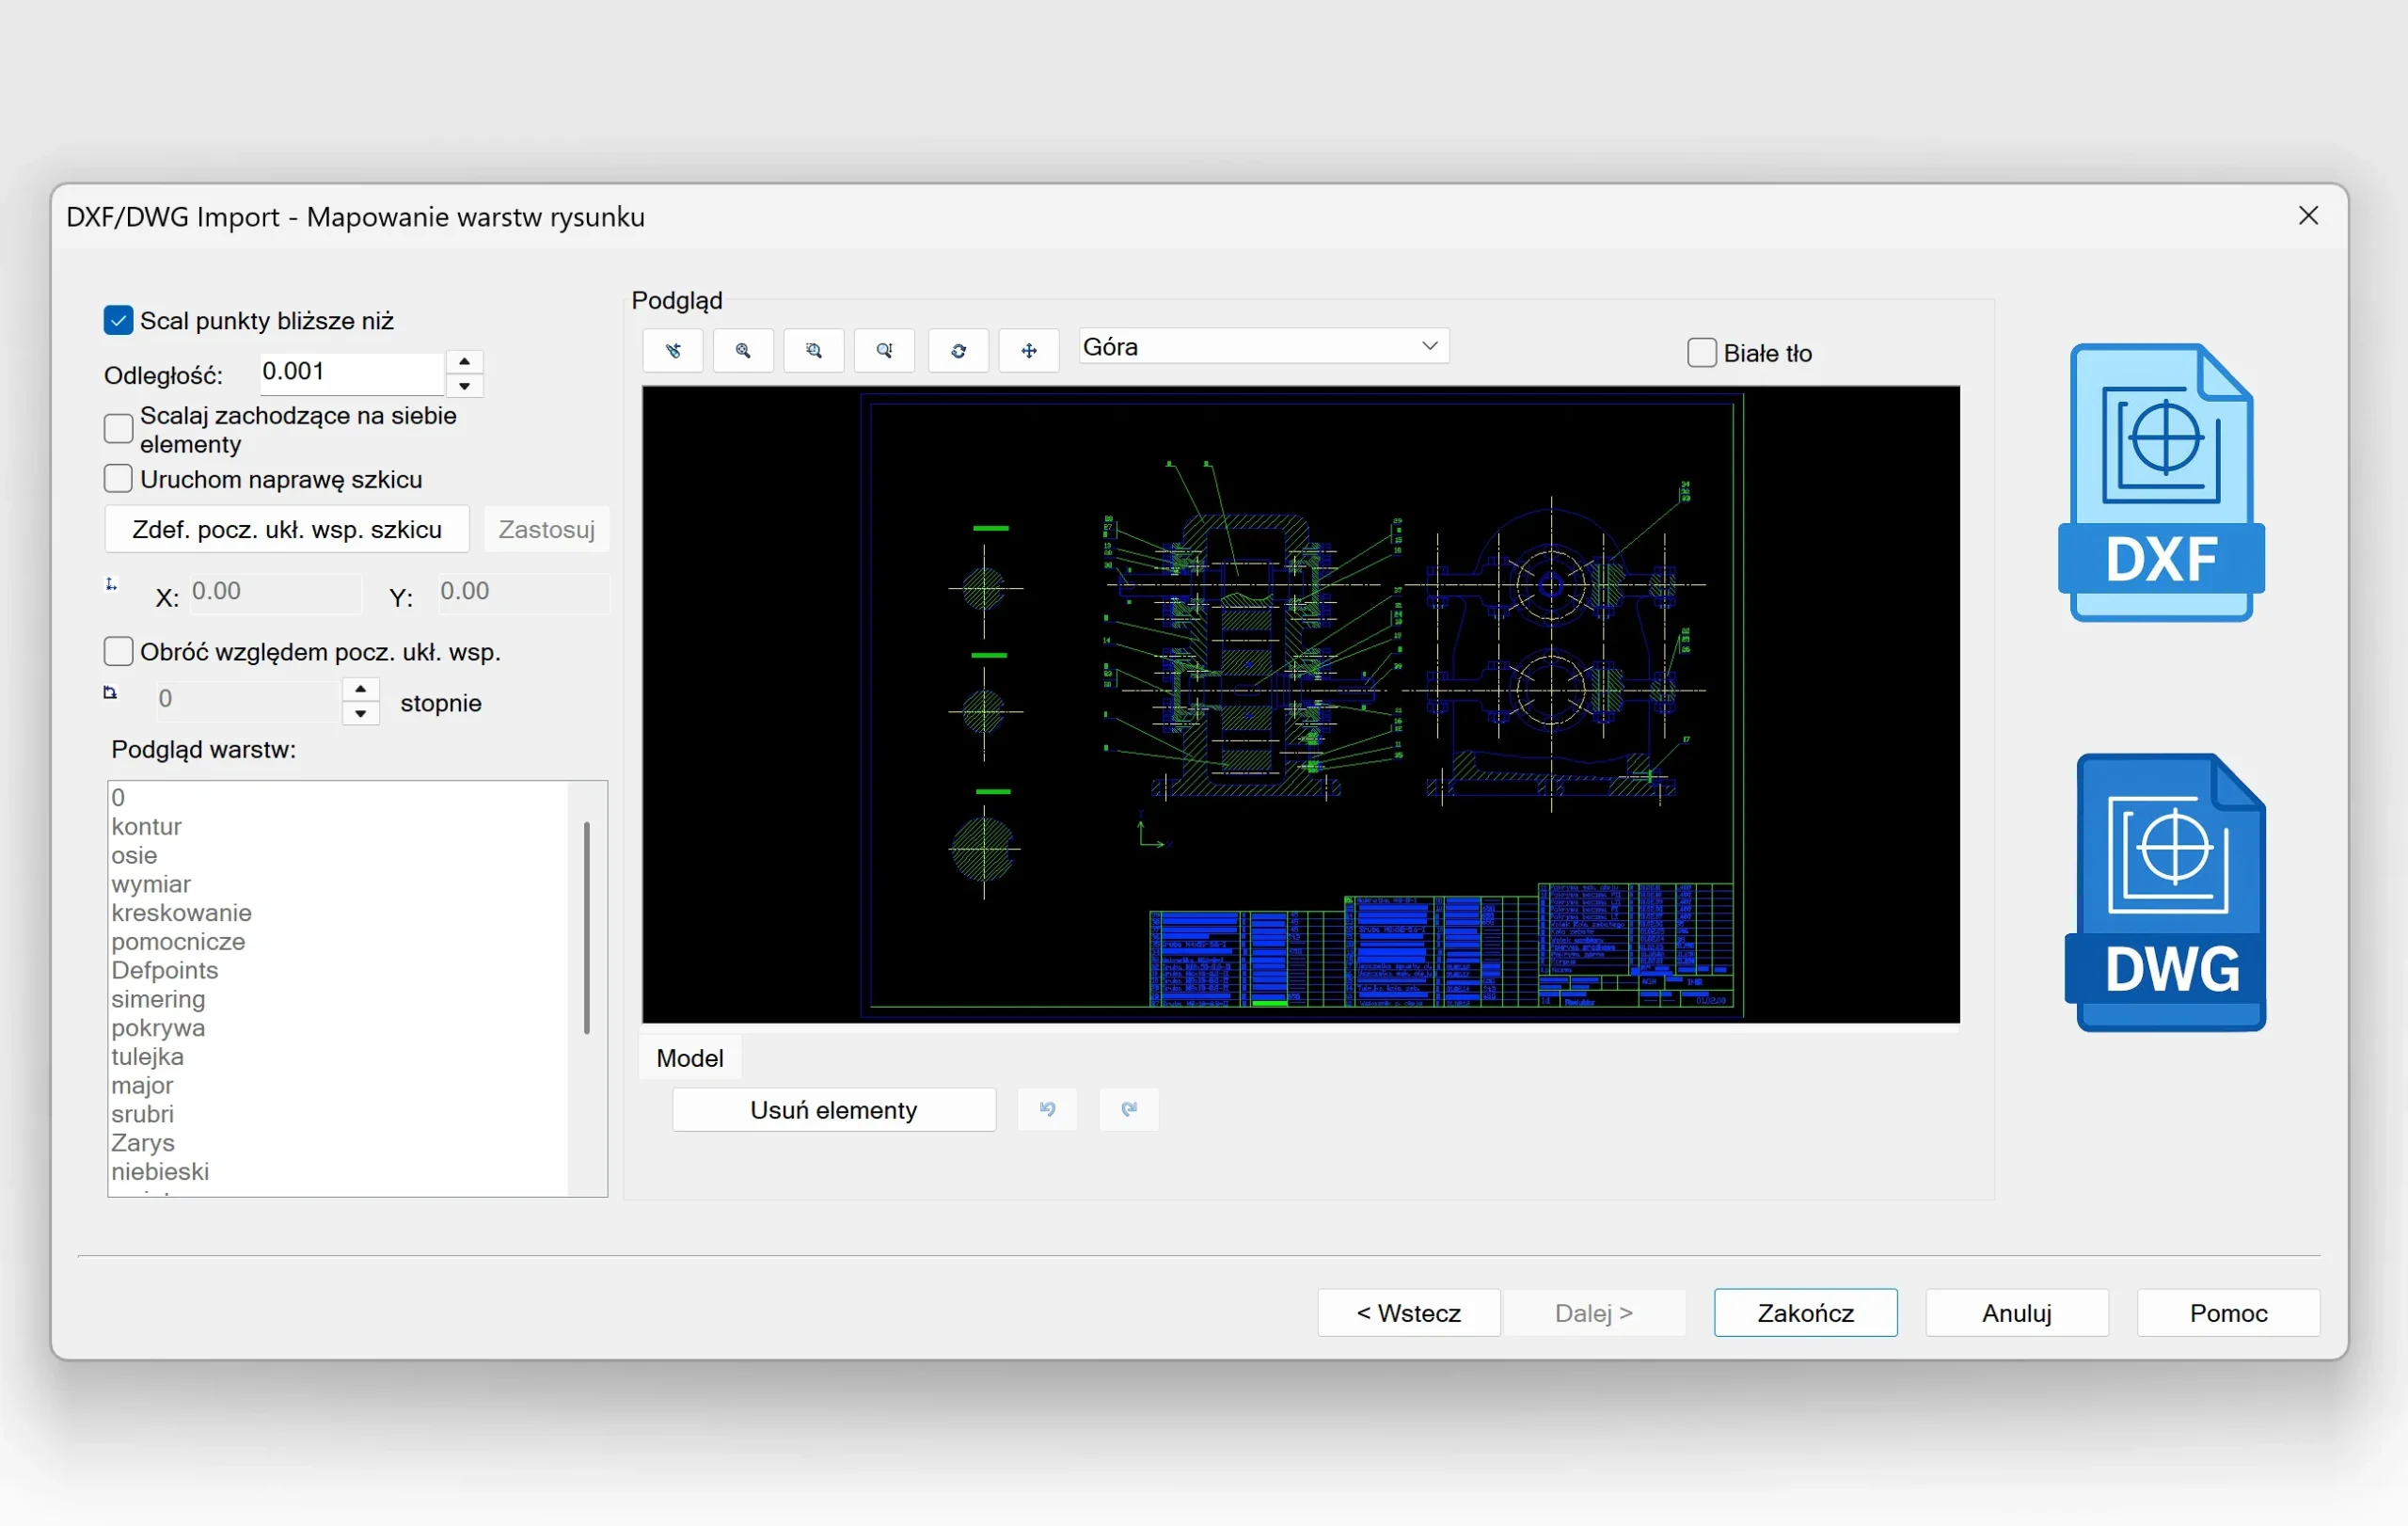Activate the Pan (four-arrow) icon

click(1029, 351)
